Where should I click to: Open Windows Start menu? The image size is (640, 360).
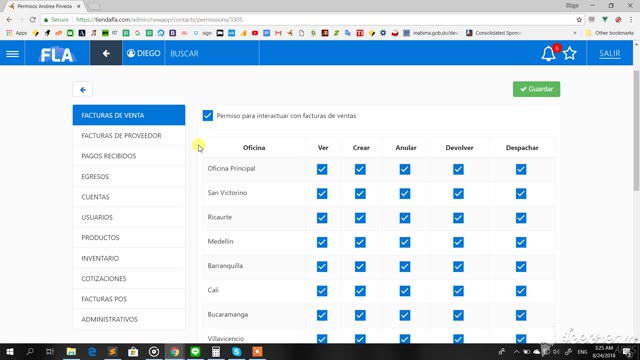pos(9,351)
